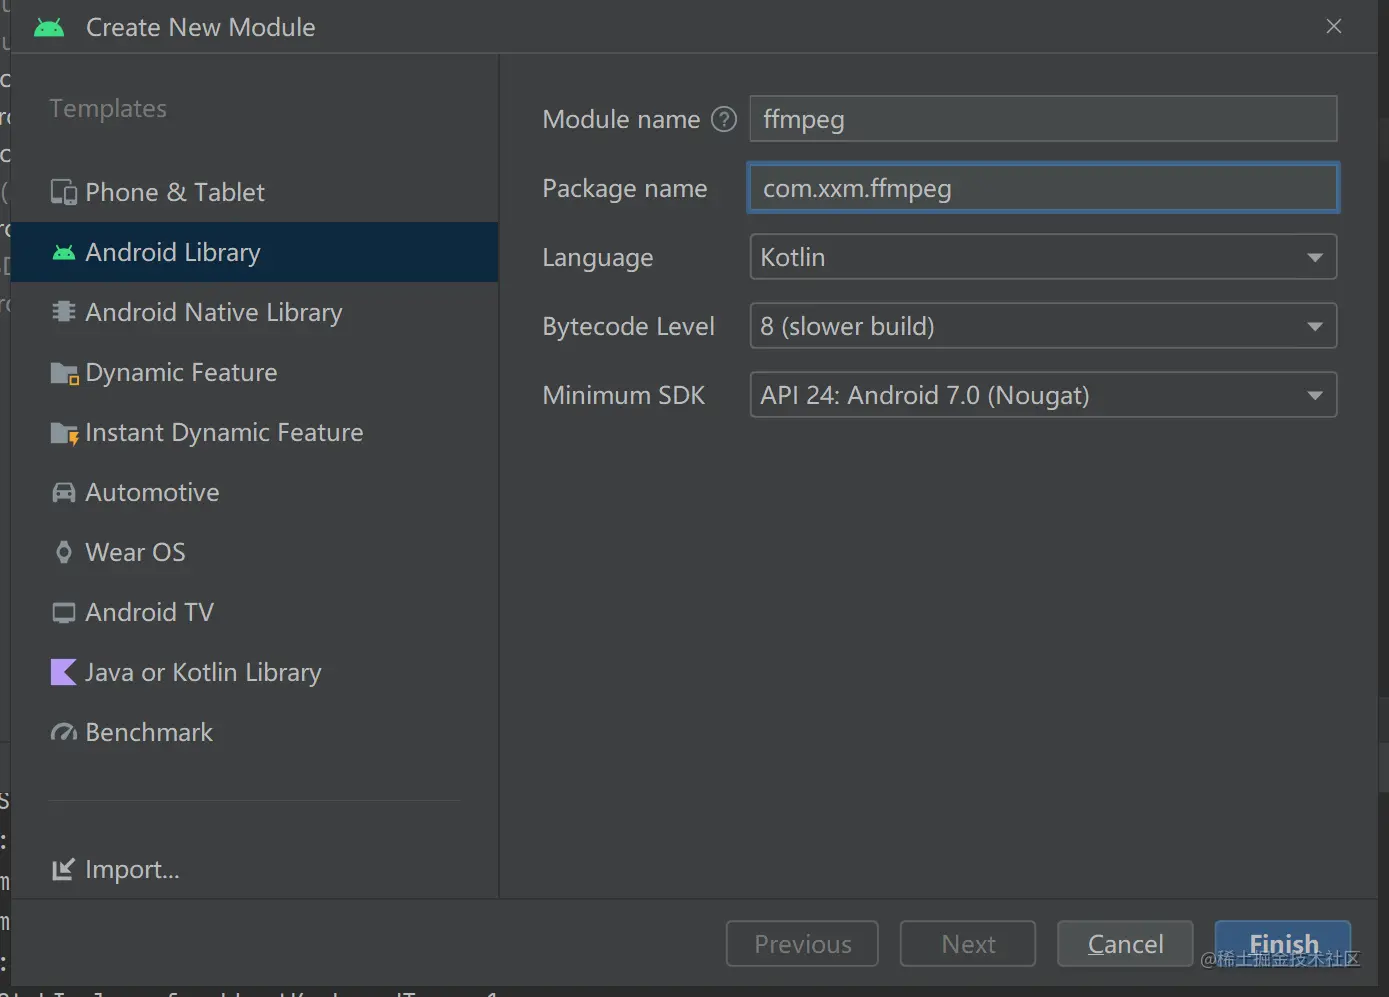Click the Dynamic Feature folder icon

click(x=64, y=373)
